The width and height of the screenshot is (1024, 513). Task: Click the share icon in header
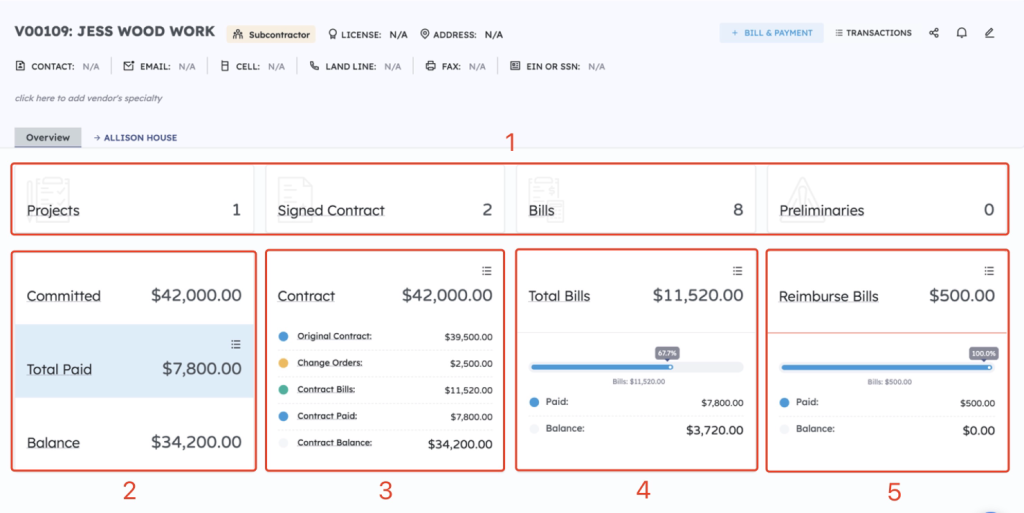pos(934,33)
